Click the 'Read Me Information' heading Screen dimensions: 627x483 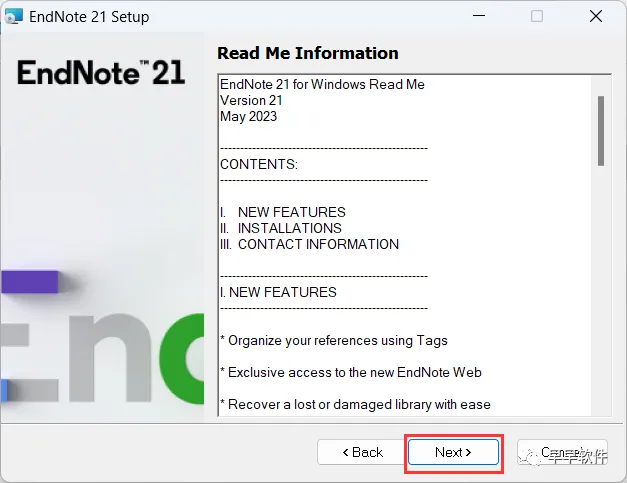(308, 53)
